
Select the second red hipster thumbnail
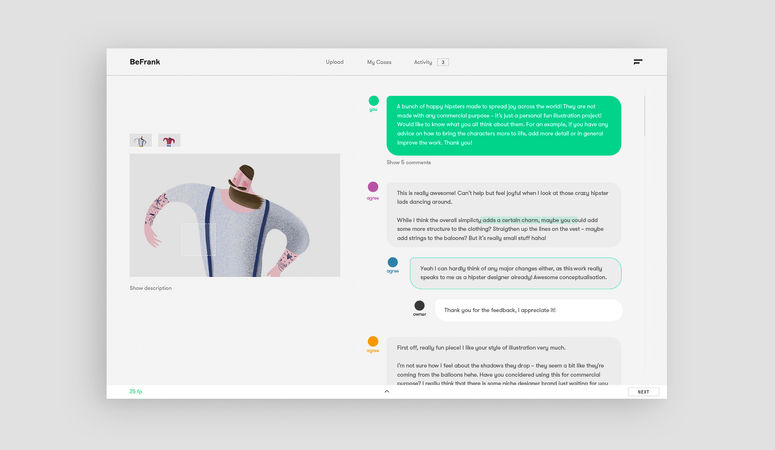169,140
